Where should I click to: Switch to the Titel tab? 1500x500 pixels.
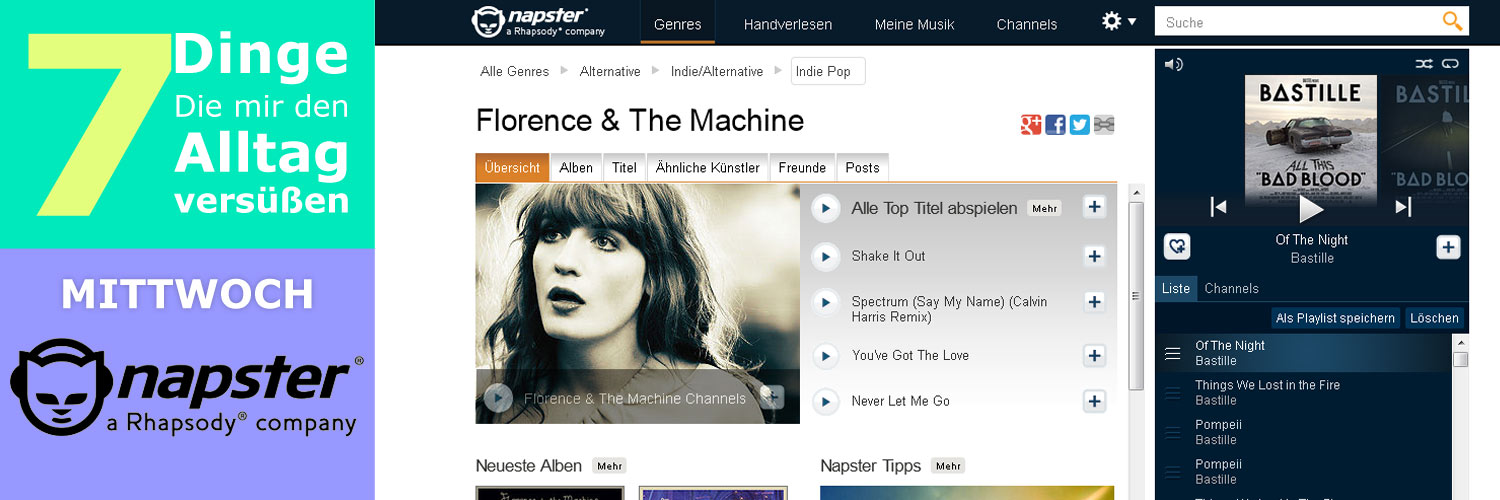point(625,168)
